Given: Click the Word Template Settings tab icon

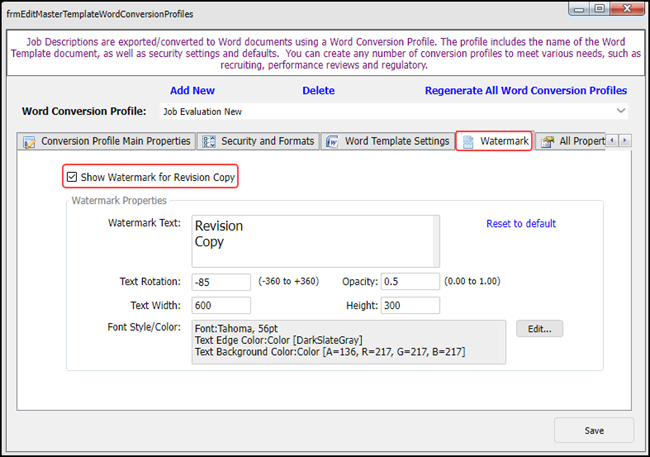Looking at the screenshot, I should tap(332, 142).
